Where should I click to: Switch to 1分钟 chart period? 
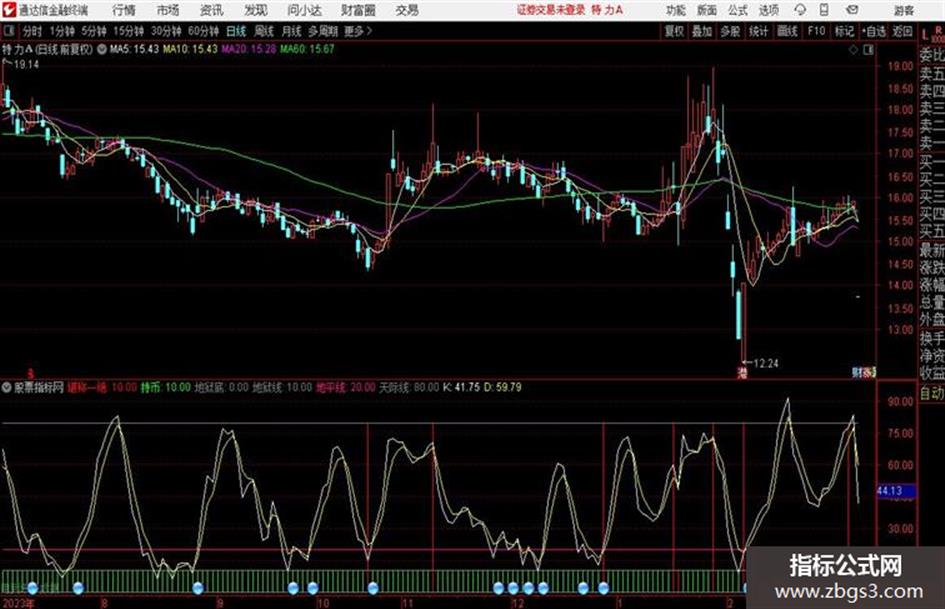(x=61, y=31)
